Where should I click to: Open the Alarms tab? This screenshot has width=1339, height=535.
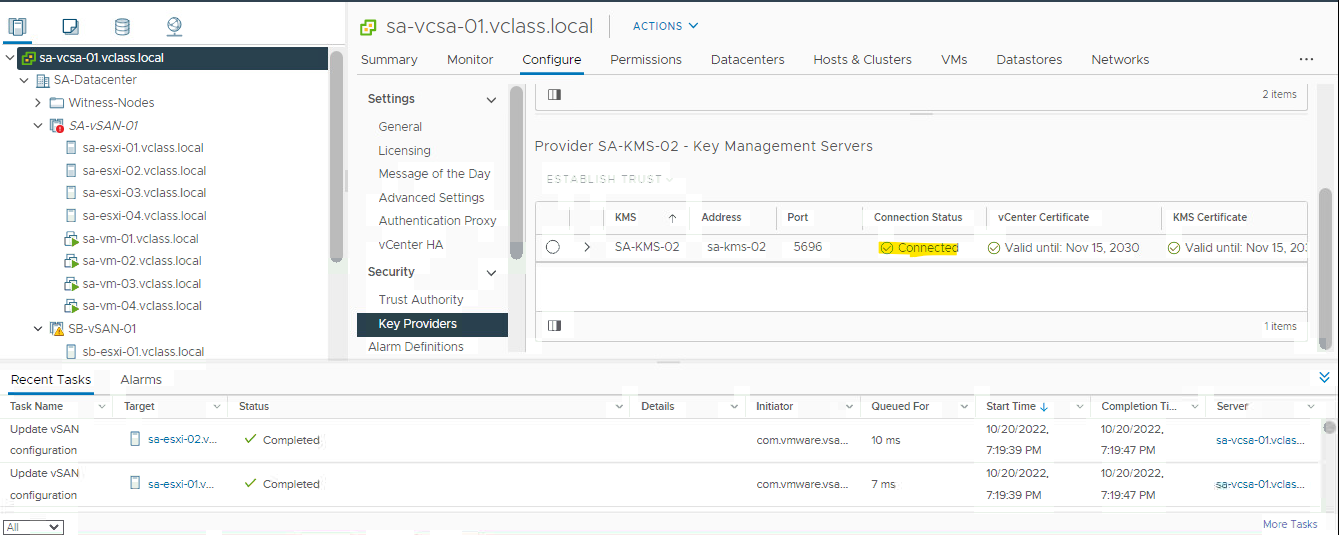pyautogui.click(x=141, y=380)
